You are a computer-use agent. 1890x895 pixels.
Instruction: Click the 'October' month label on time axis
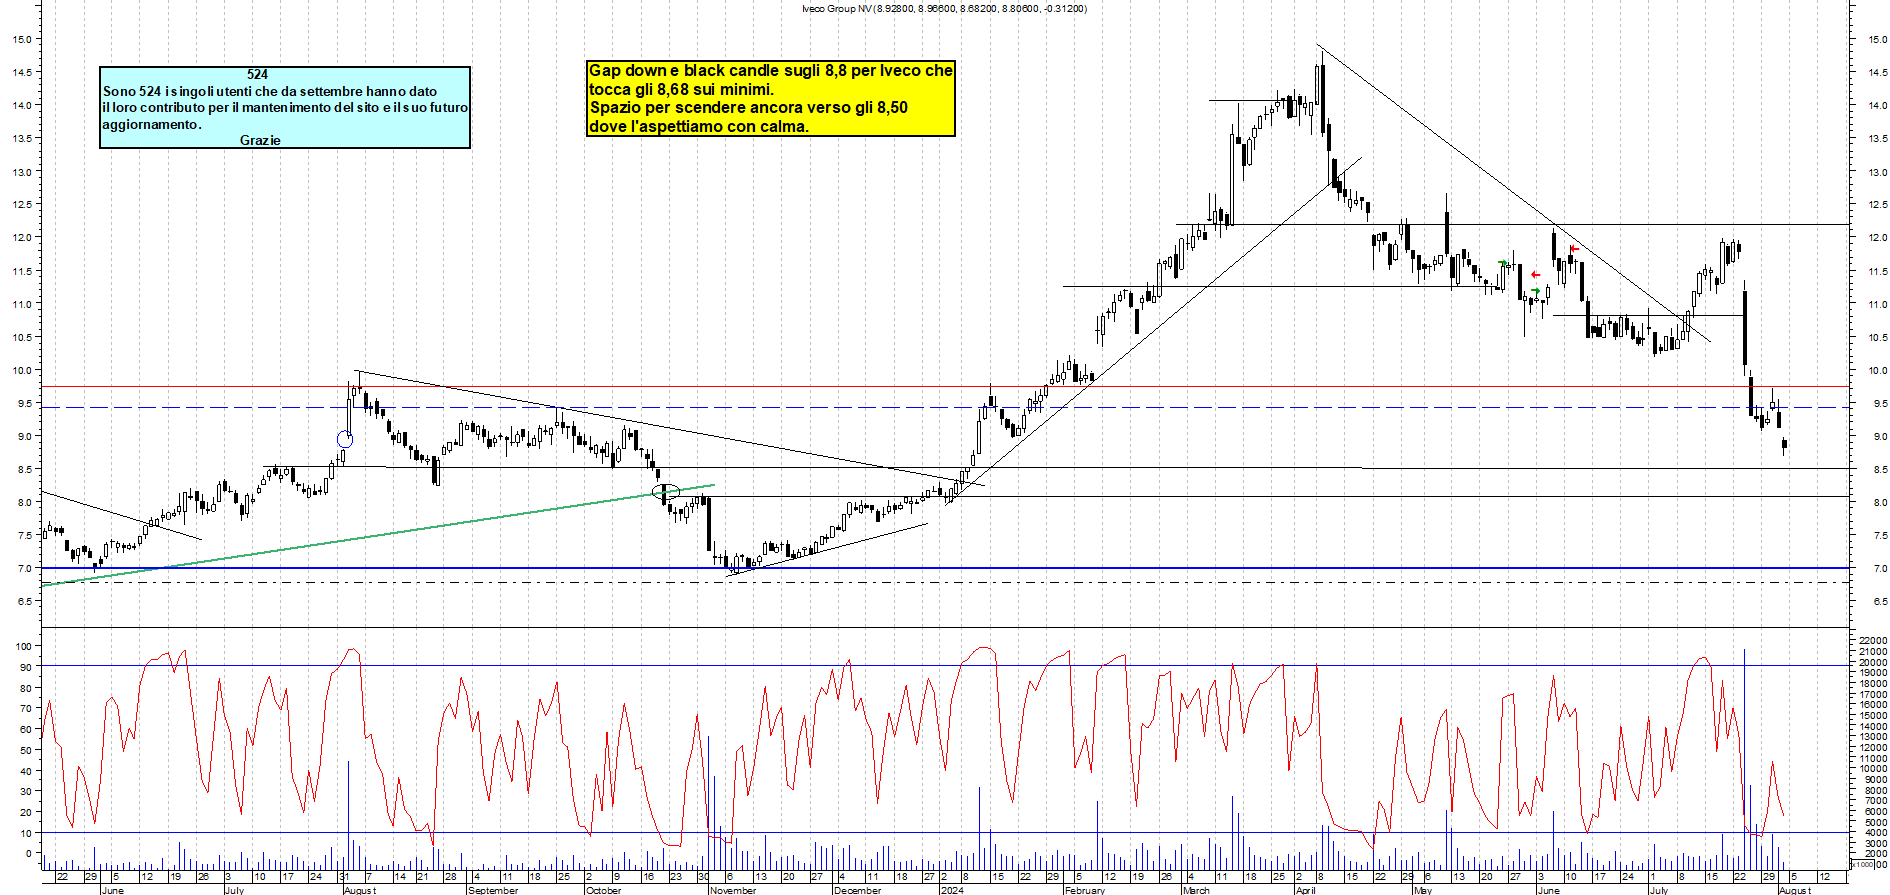[x=603, y=890]
